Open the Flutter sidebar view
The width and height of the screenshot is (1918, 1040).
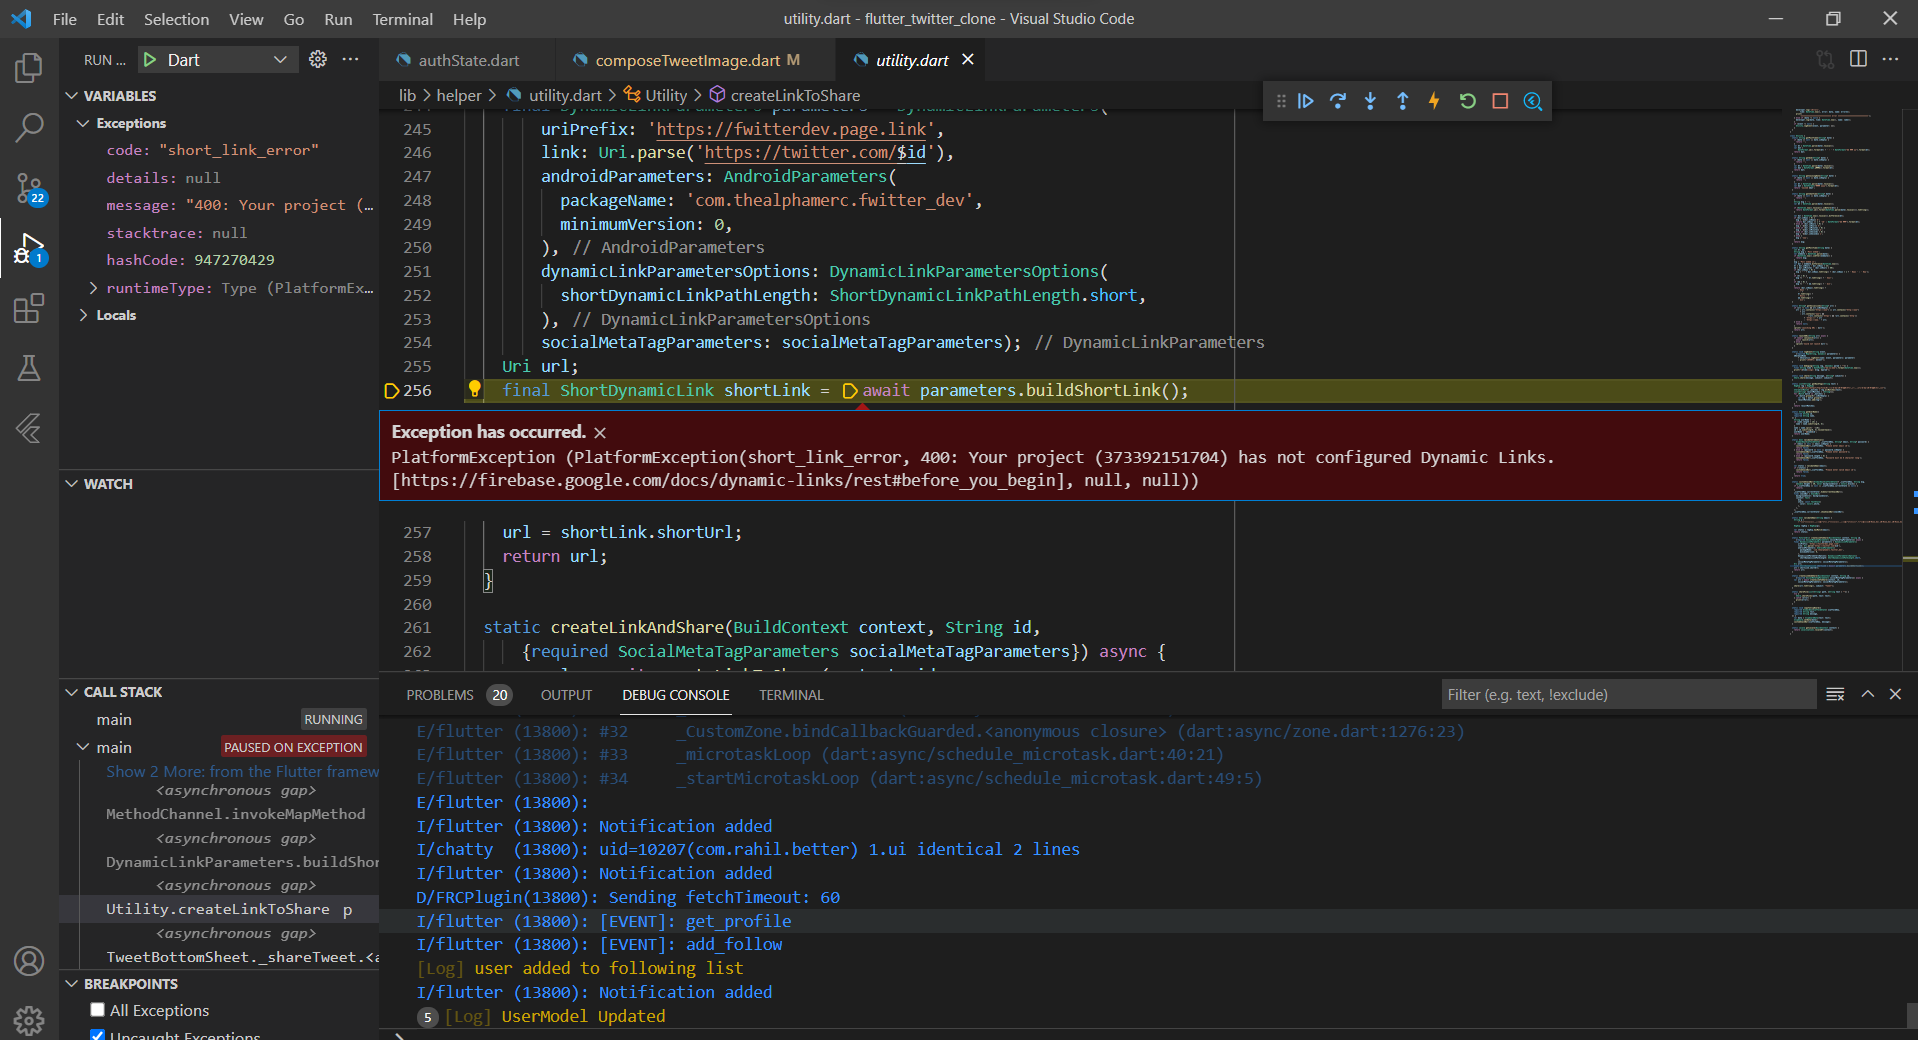tap(29, 428)
